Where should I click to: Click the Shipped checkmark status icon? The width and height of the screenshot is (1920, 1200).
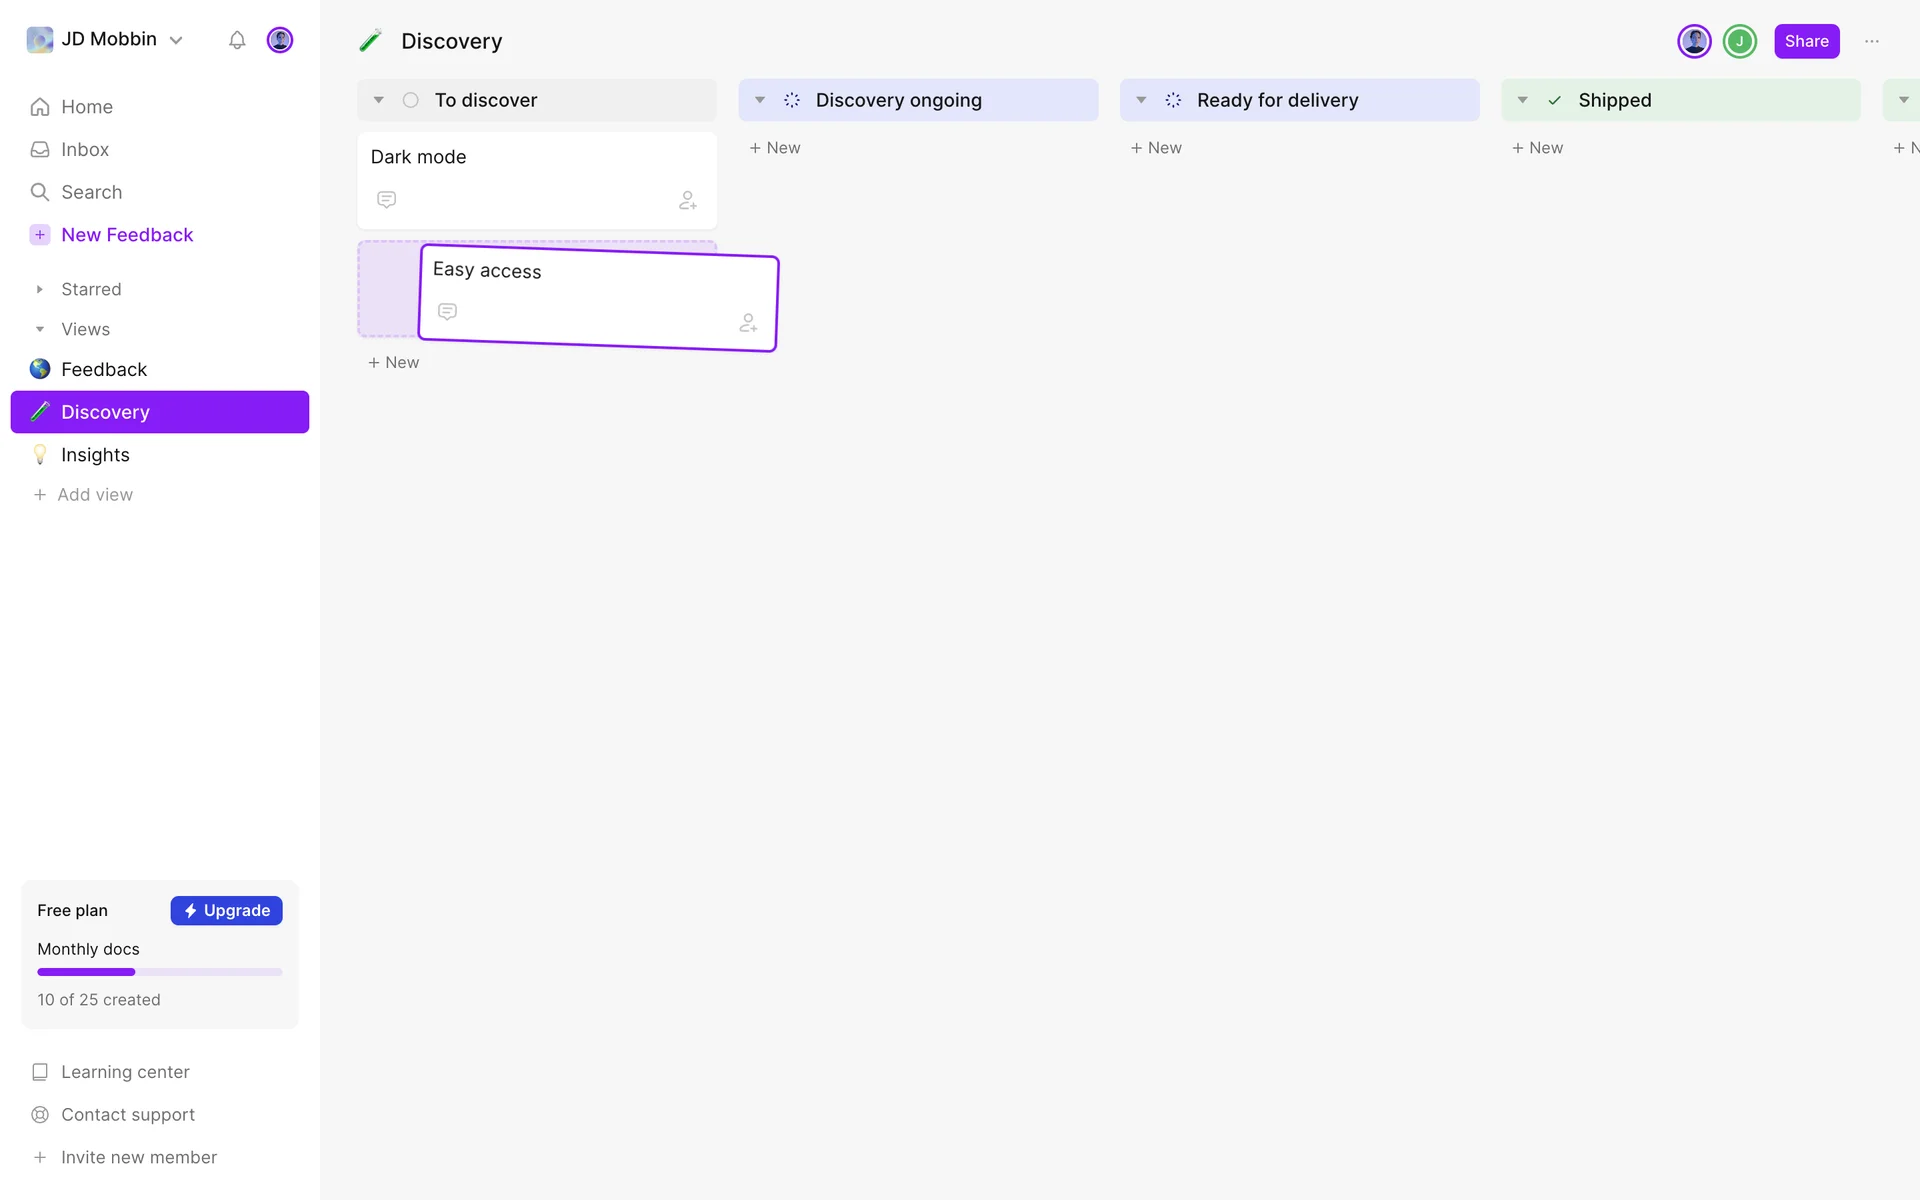(1555, 100)
